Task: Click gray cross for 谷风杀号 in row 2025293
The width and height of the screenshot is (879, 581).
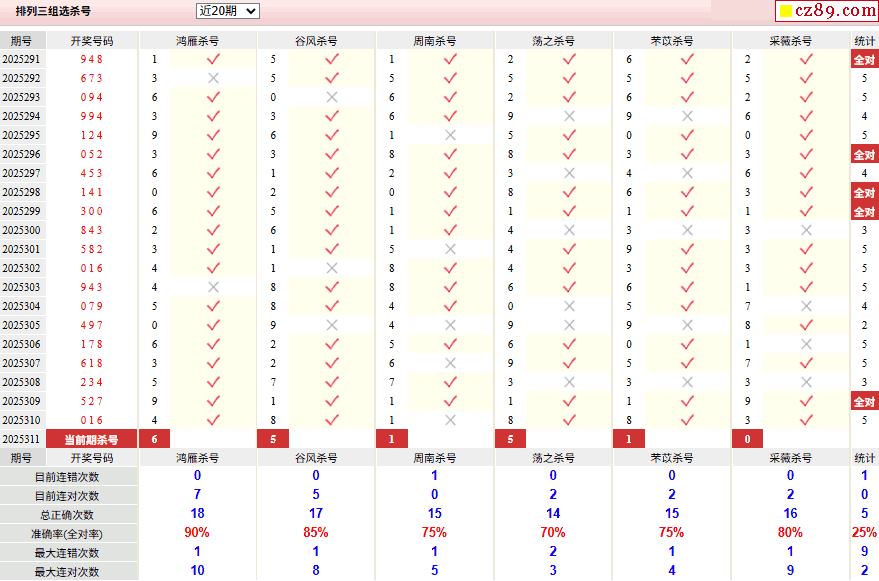Action: click(x=332, y=97)
